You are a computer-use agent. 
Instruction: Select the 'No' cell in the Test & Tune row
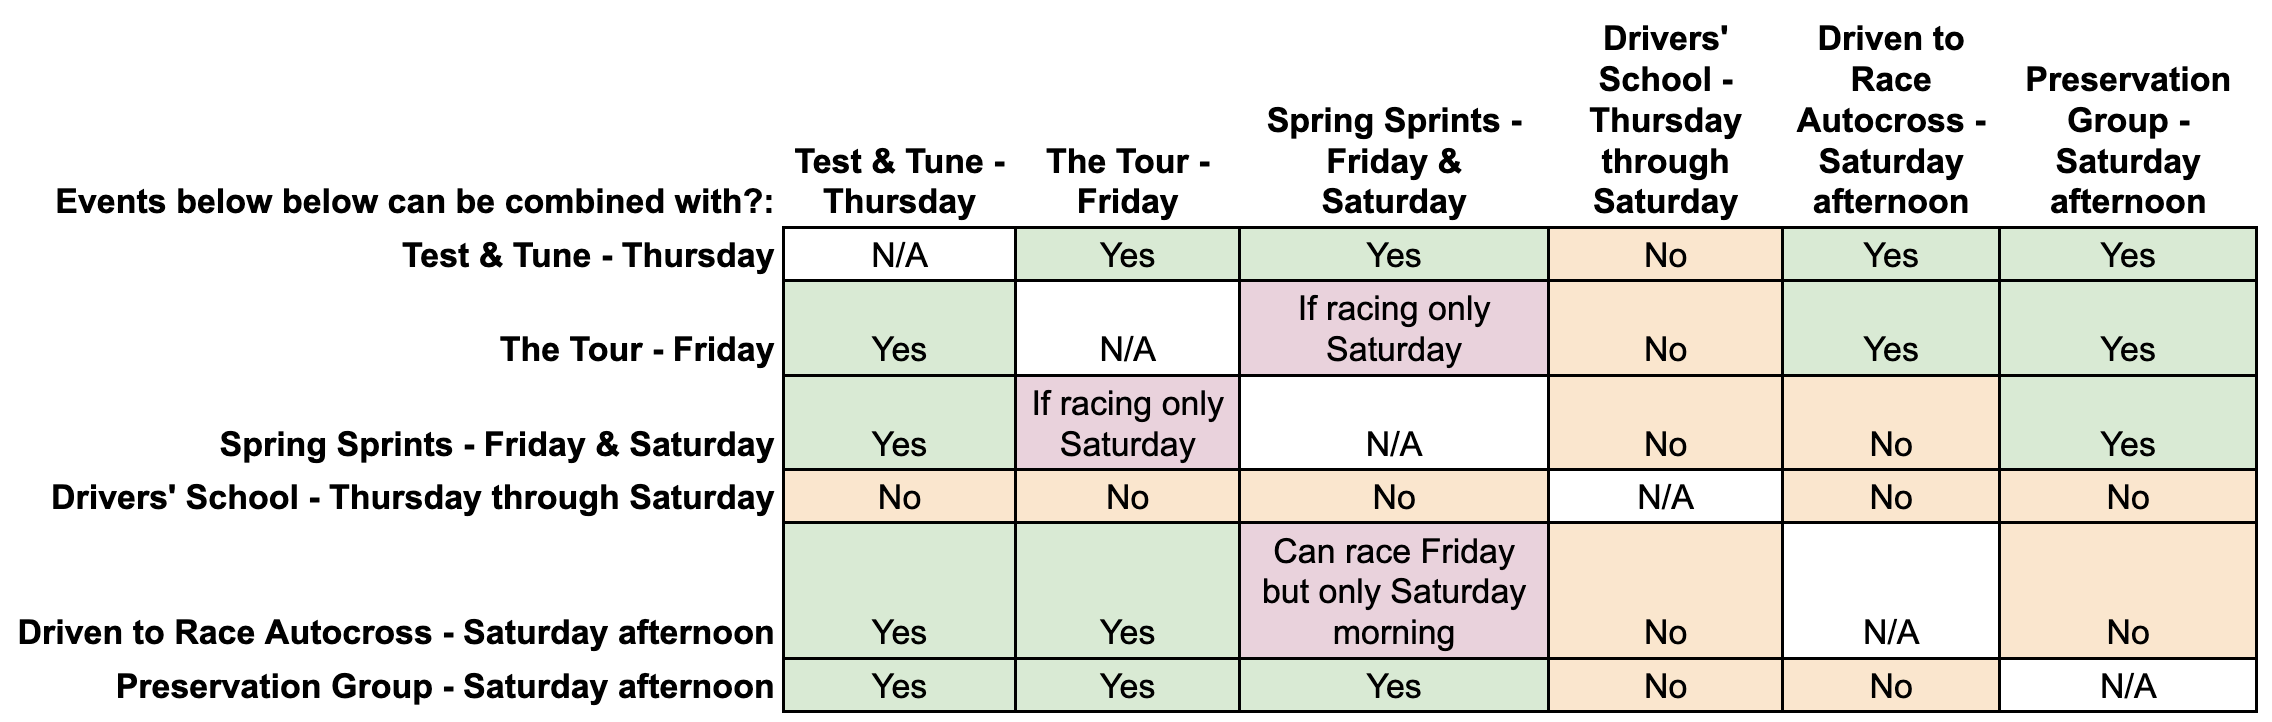(1665, 256)
